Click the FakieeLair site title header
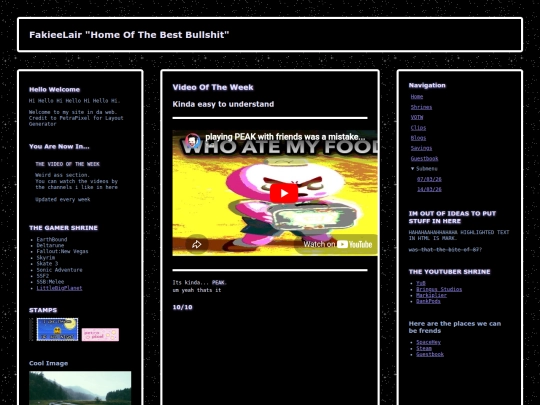This screenshot has width=540, height=405. coord(129,35)
